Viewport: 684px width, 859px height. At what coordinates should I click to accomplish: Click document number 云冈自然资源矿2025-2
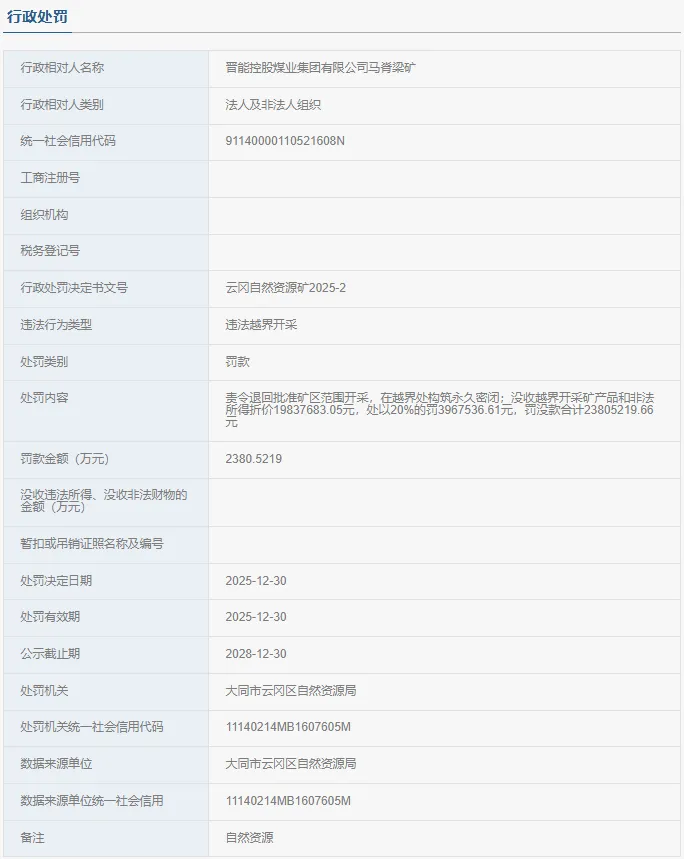285,288
